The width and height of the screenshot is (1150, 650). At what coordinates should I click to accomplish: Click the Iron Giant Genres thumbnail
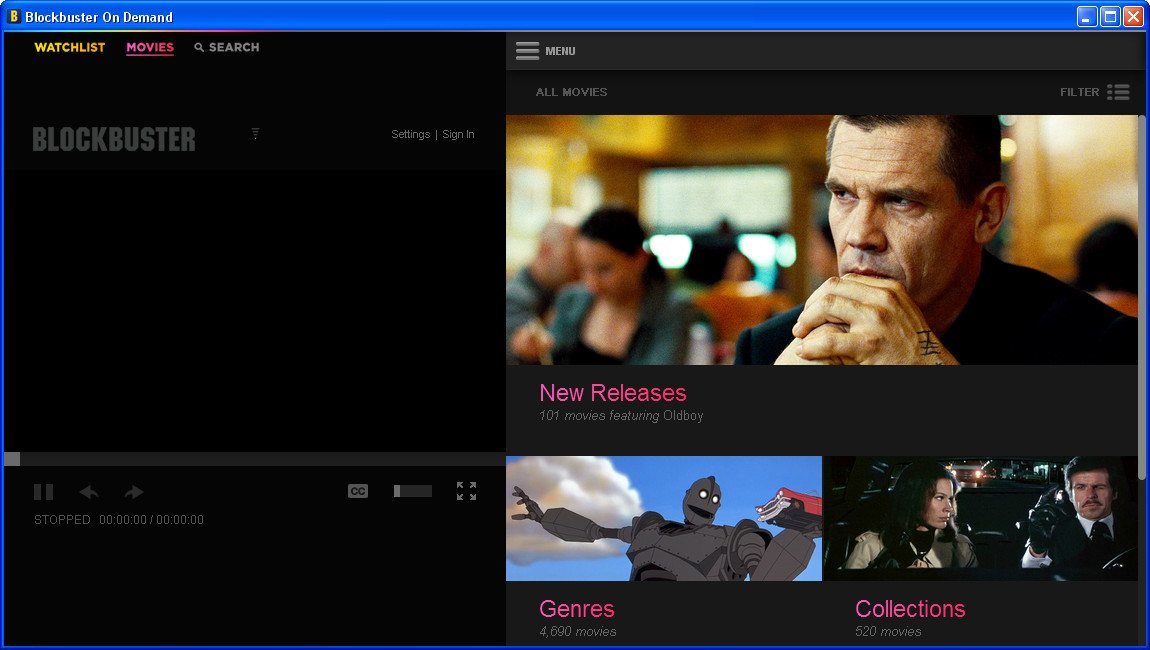(664, 519)
